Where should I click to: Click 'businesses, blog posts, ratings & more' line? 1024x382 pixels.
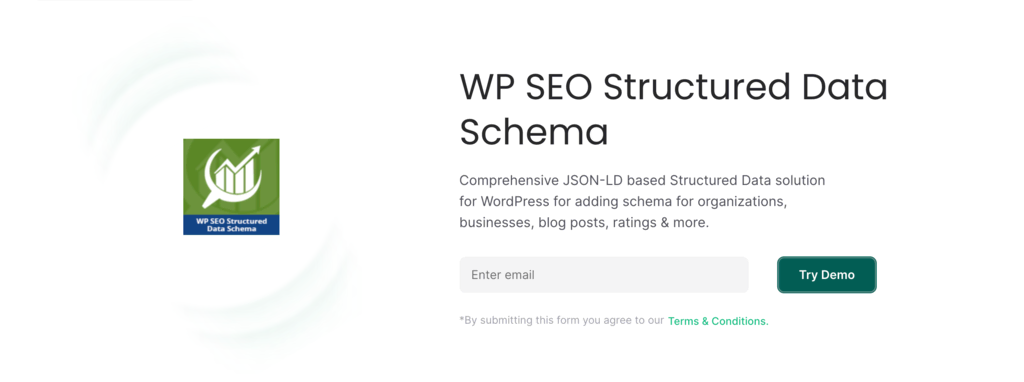tap(584, 223)
